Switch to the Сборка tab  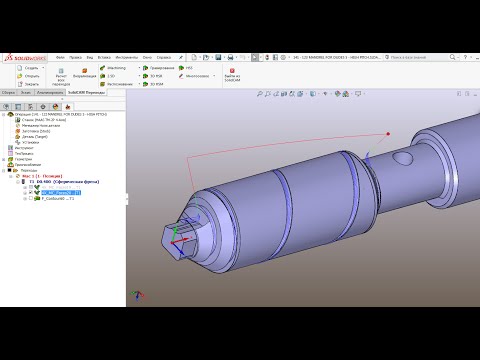[8, 92]
